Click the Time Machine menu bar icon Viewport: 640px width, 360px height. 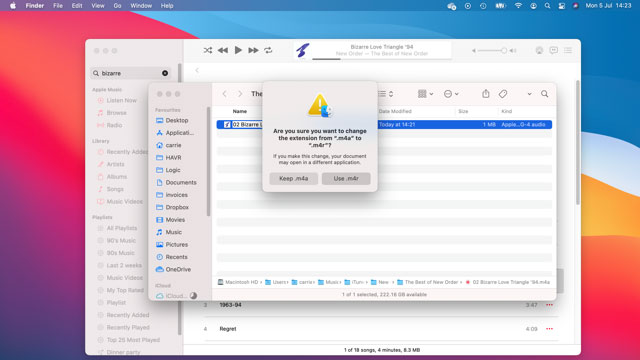pos(483,6)
